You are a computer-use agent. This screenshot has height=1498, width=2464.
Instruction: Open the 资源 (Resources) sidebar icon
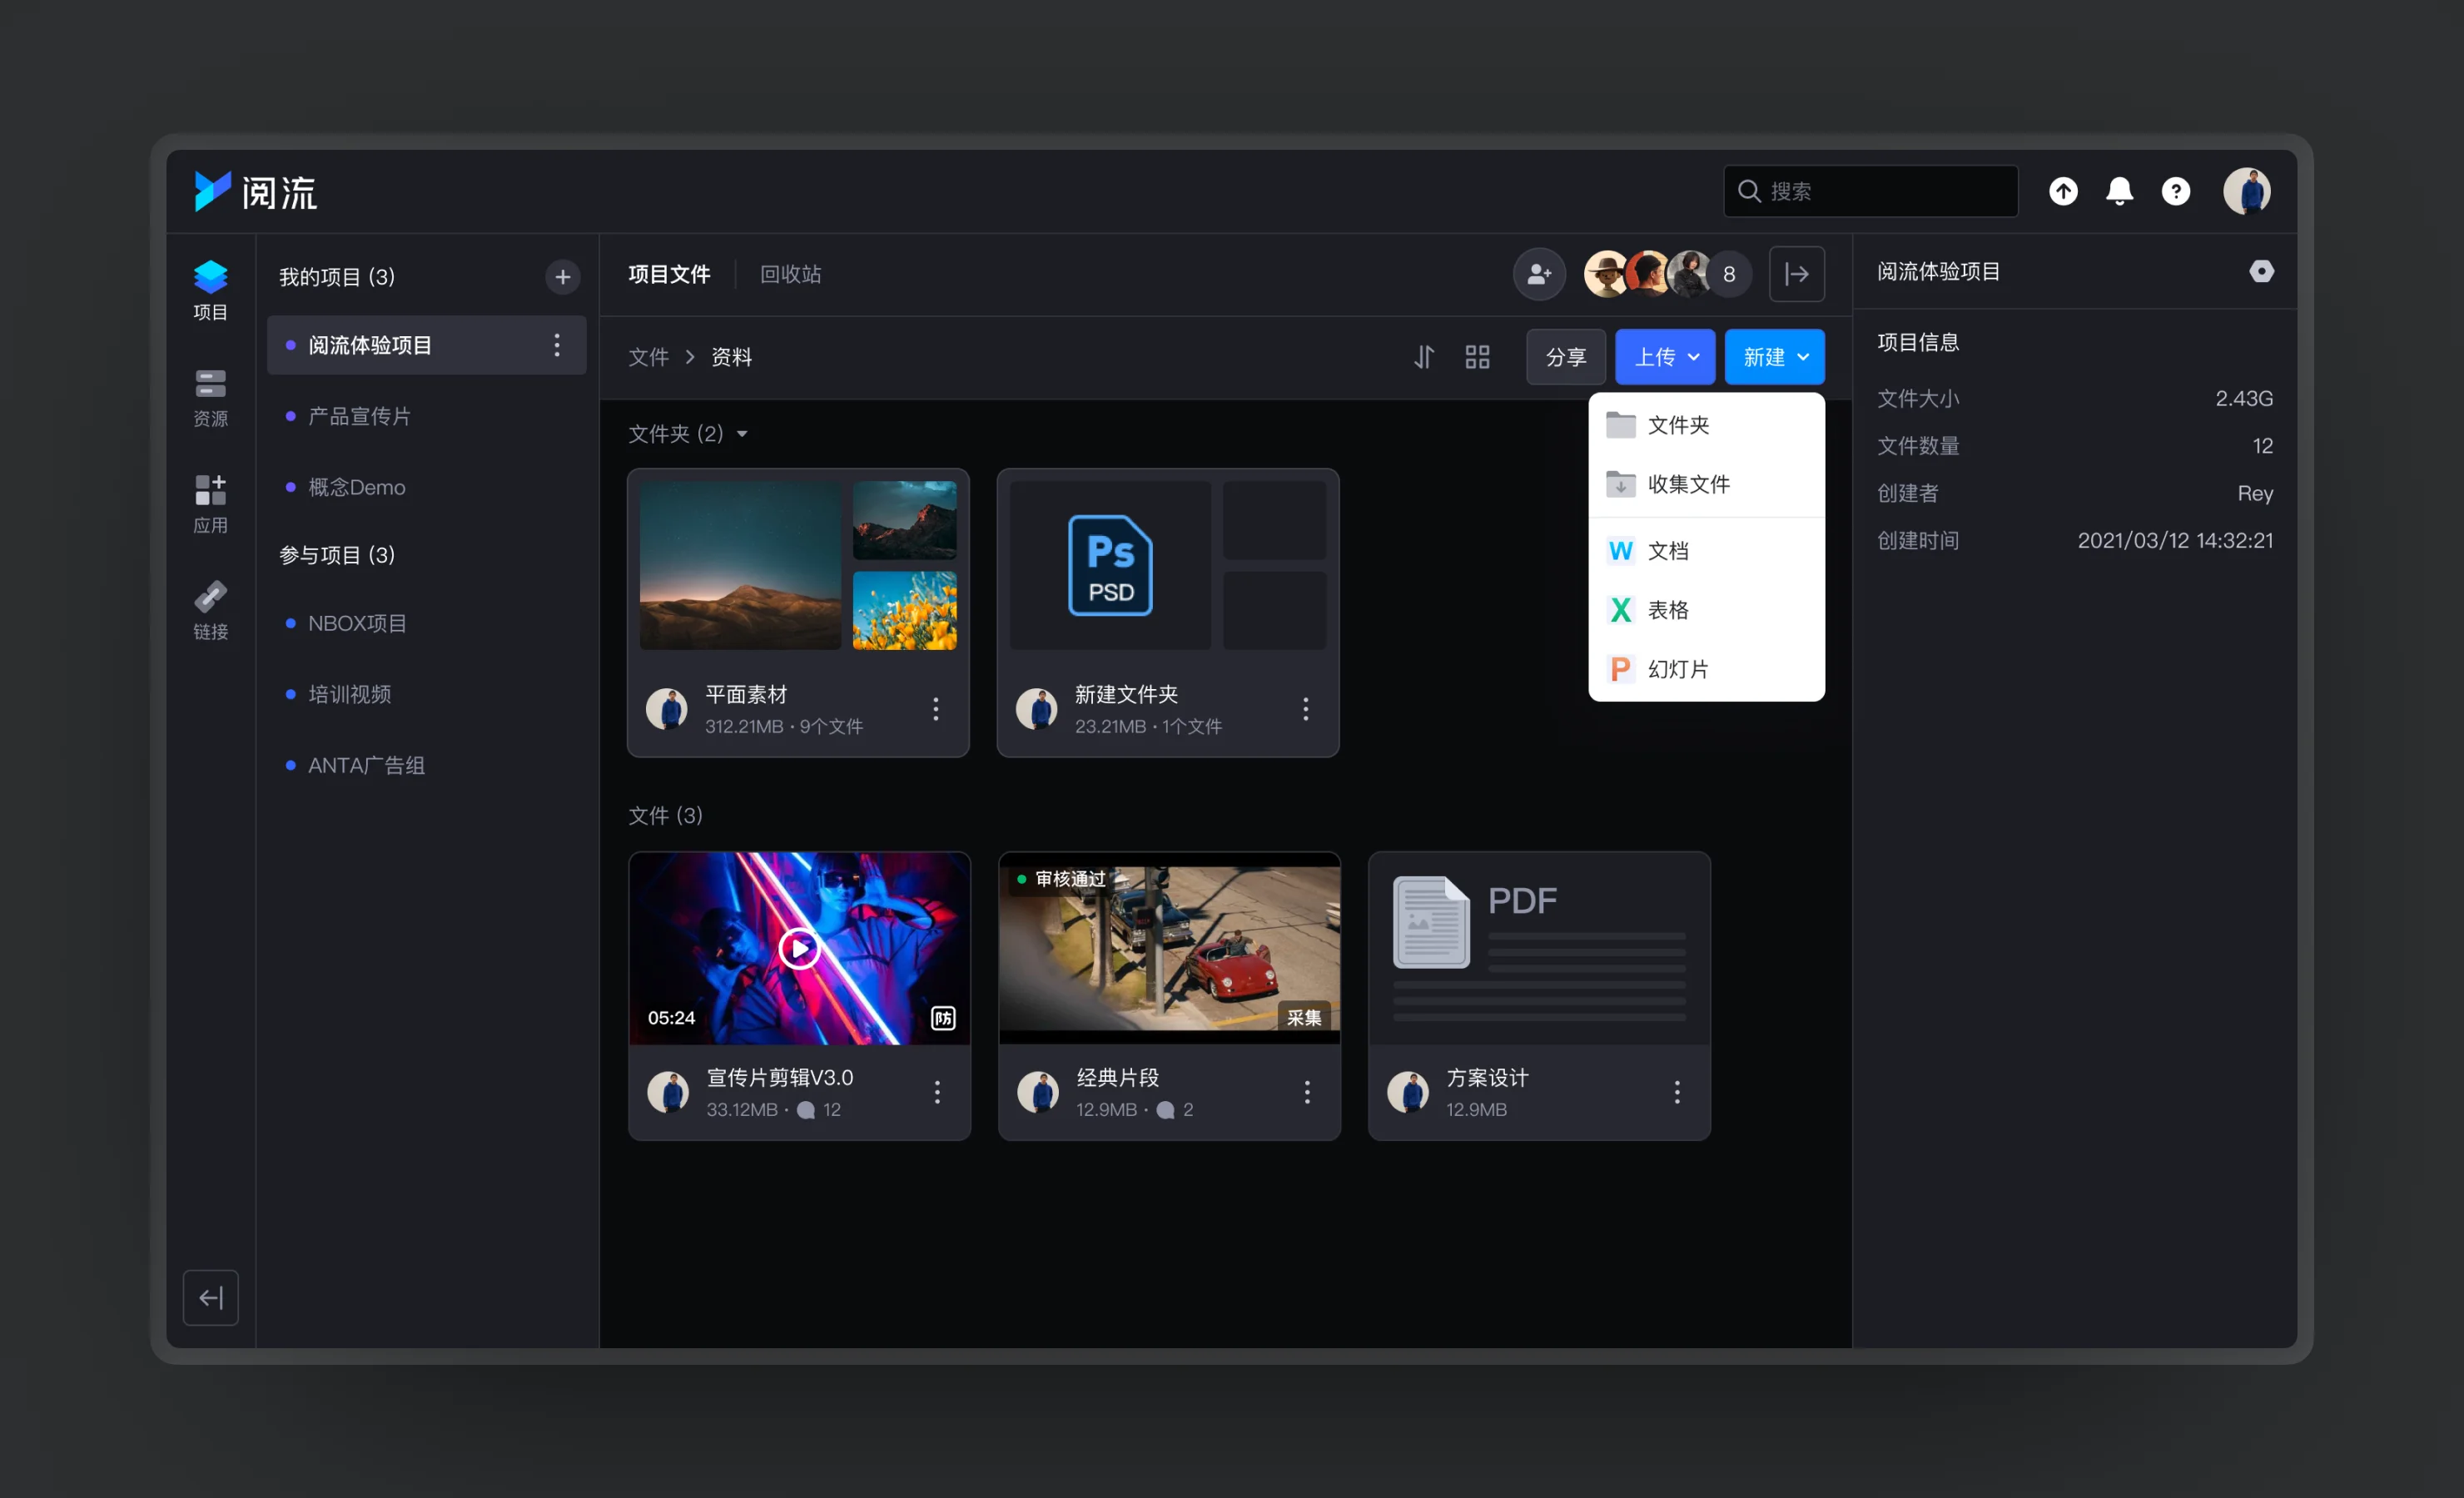(x=210, y=396)
